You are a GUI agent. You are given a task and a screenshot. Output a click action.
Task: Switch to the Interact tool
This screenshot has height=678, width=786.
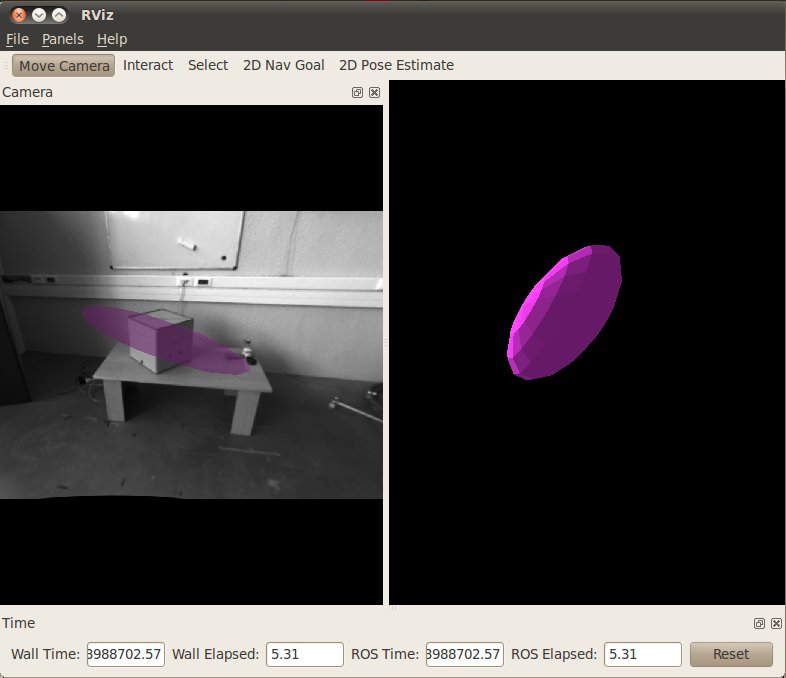point(148,65)
